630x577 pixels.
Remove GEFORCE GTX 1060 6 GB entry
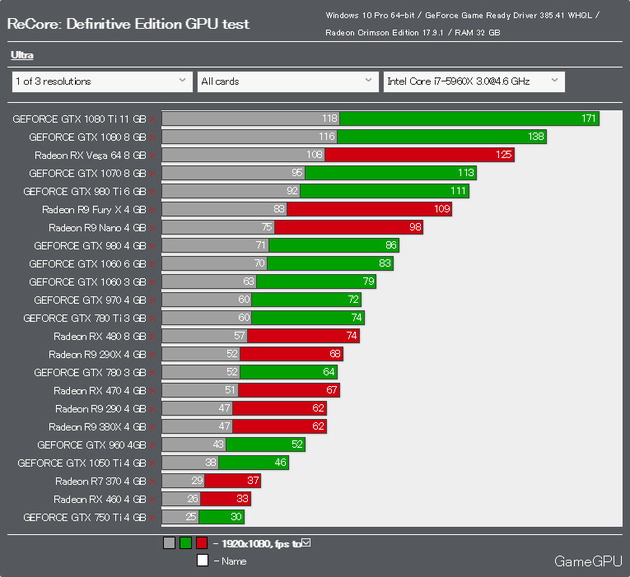pyautogui.click(x=152, y=264)
